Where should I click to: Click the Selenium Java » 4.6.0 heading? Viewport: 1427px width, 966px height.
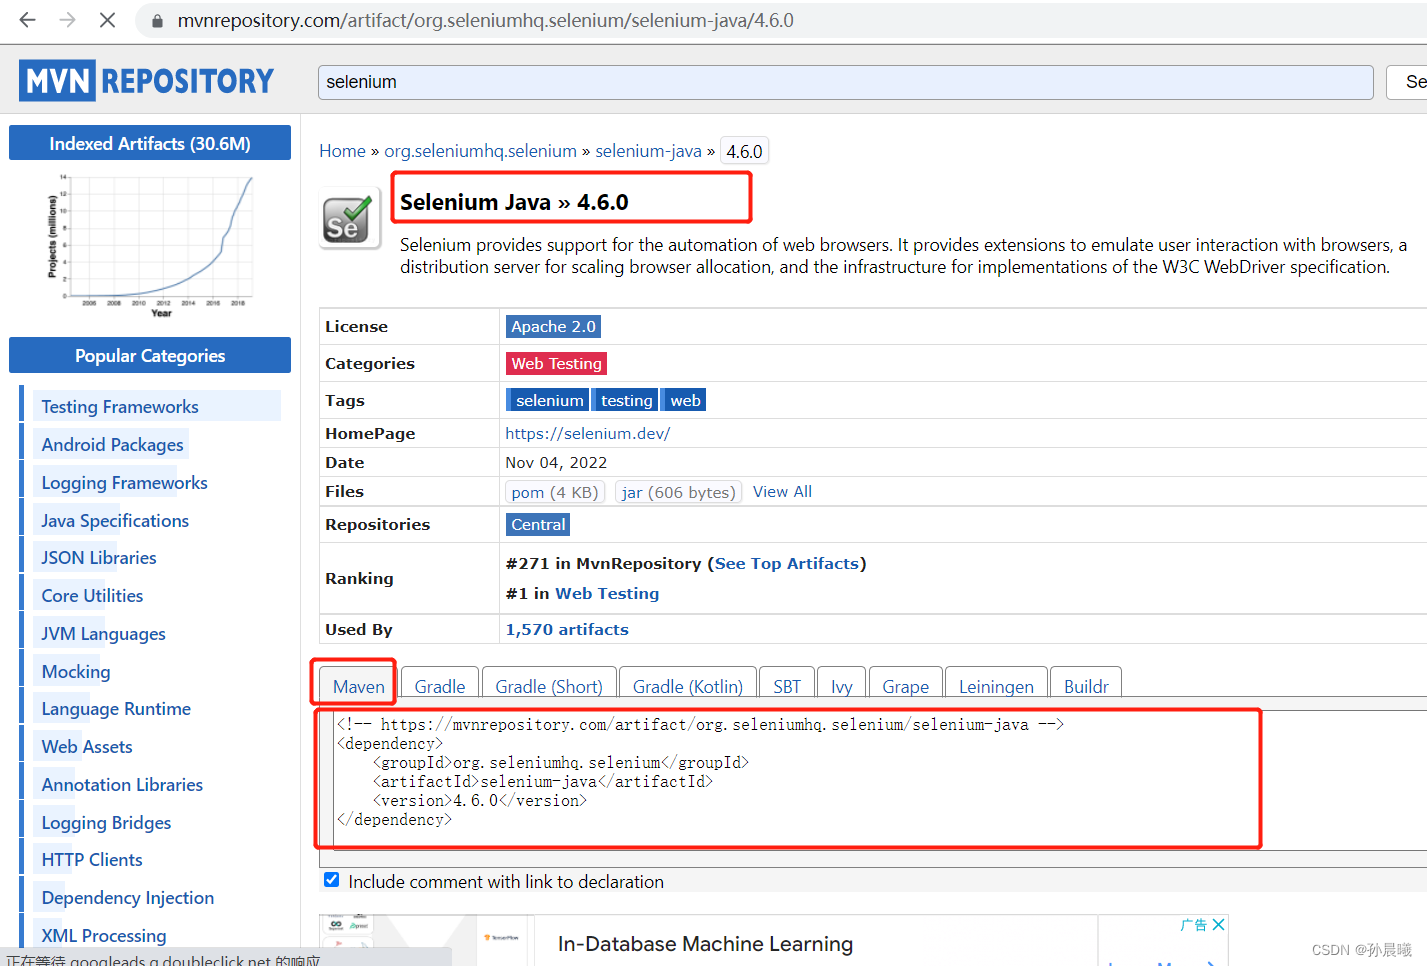514,202
